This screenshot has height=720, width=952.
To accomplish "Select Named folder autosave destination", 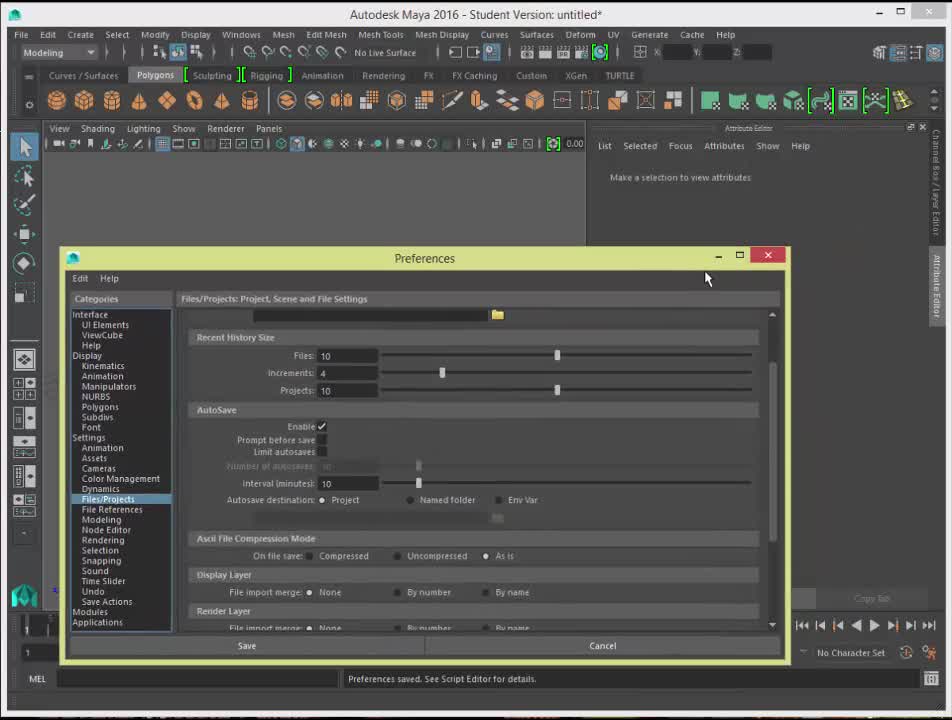I will (410, 500).
